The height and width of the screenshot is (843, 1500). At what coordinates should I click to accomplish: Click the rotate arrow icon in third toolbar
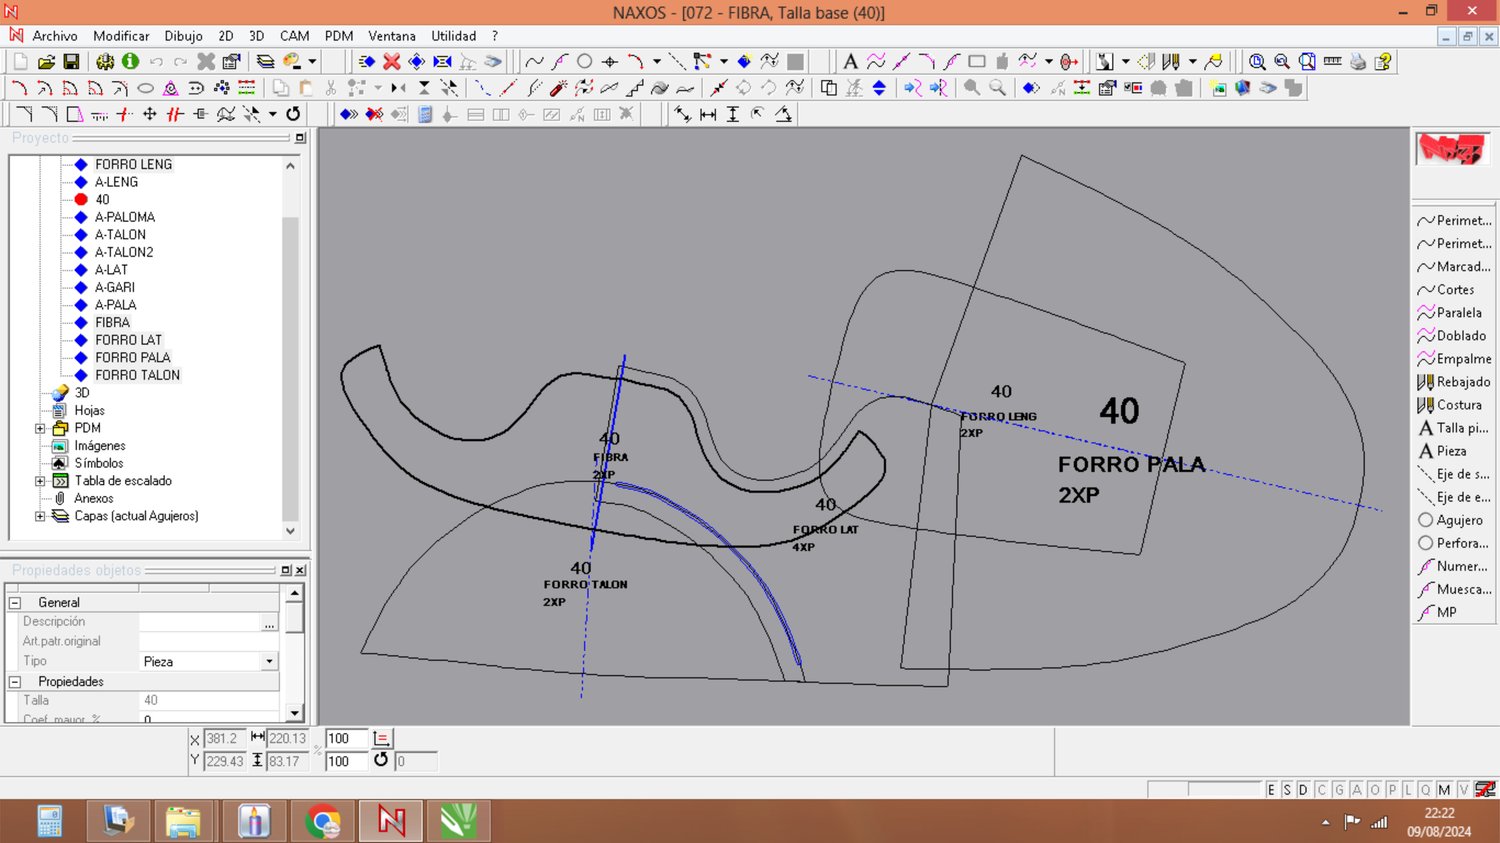293,114
